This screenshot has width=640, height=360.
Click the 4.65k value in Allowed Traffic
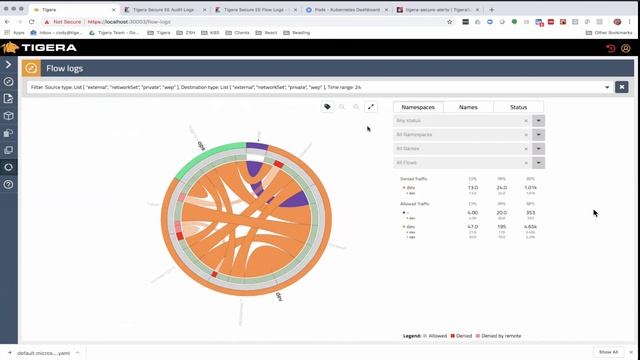click(x=530, y=227)
